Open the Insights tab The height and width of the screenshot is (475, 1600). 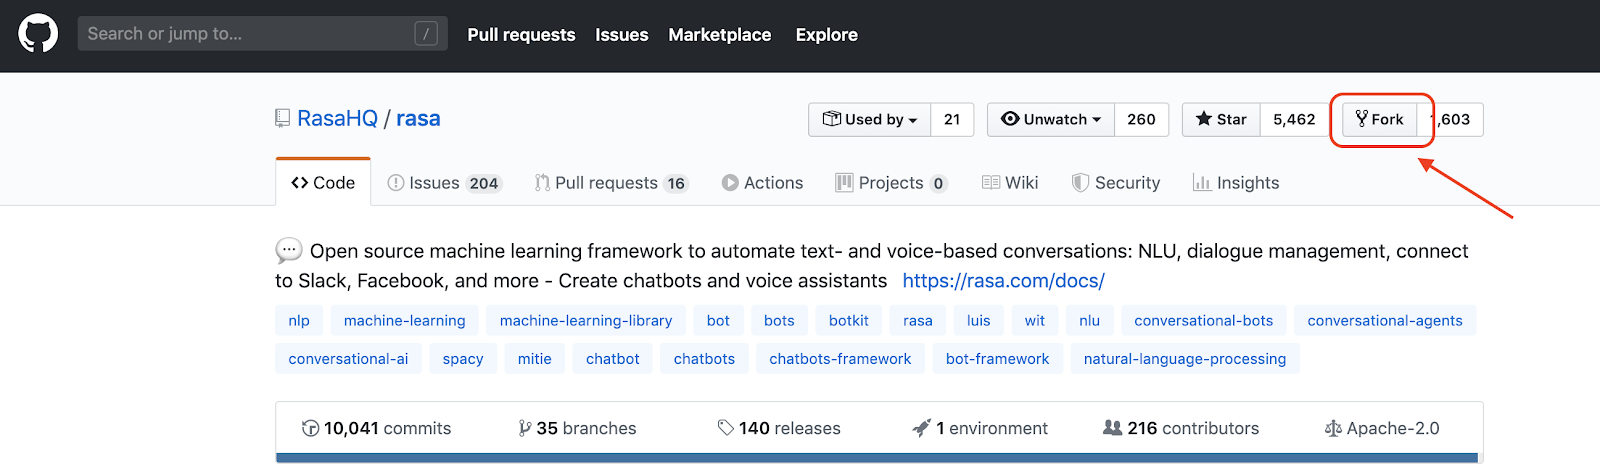point(1236,183)
